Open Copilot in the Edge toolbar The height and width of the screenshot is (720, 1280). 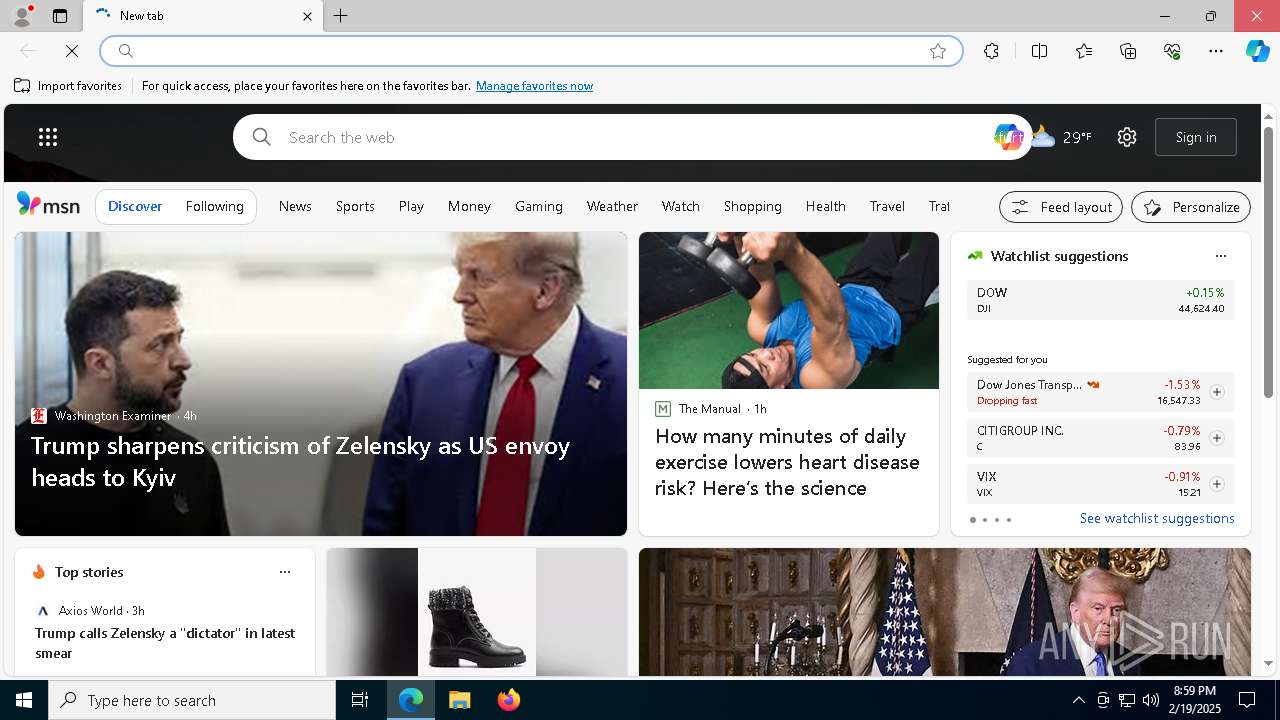click(1257, 51)
